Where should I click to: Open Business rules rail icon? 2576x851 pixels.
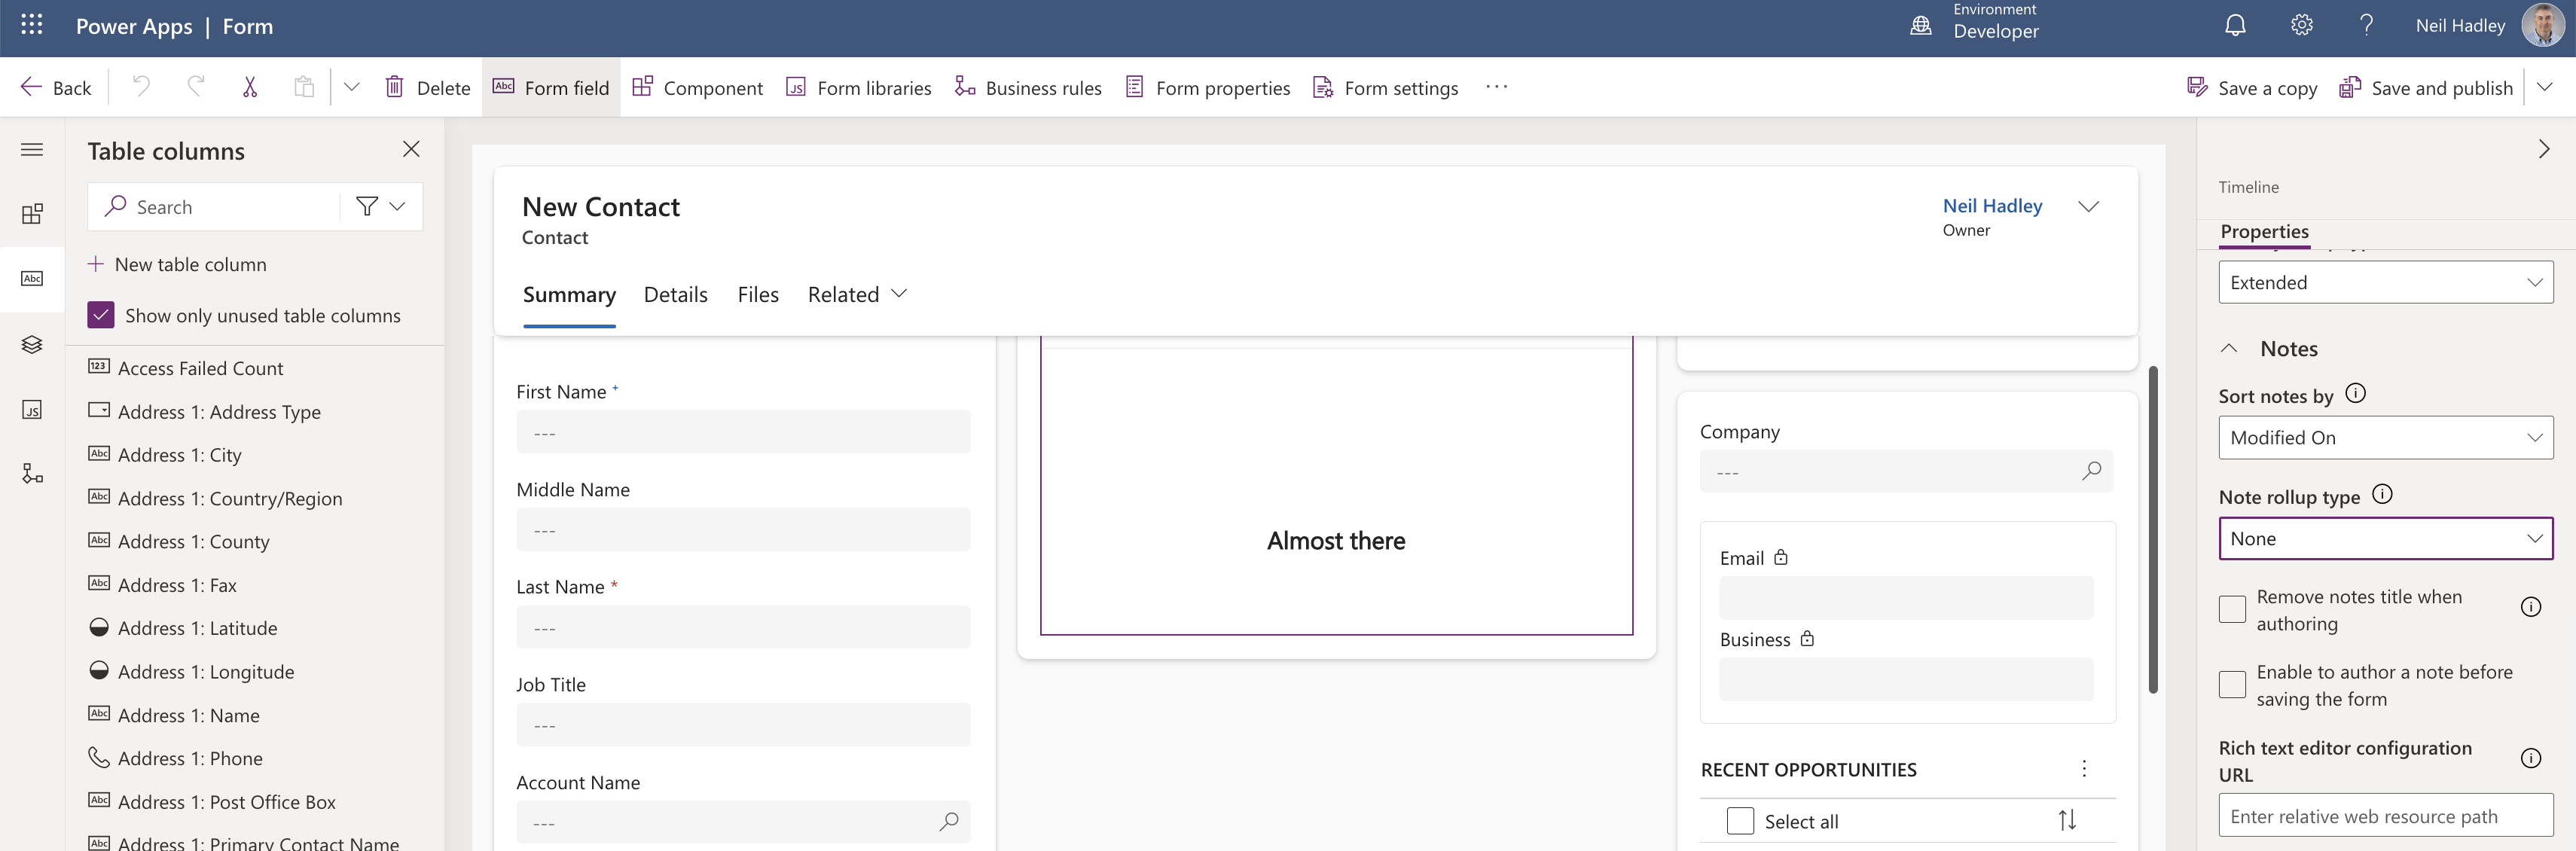[x=32, y=474]
